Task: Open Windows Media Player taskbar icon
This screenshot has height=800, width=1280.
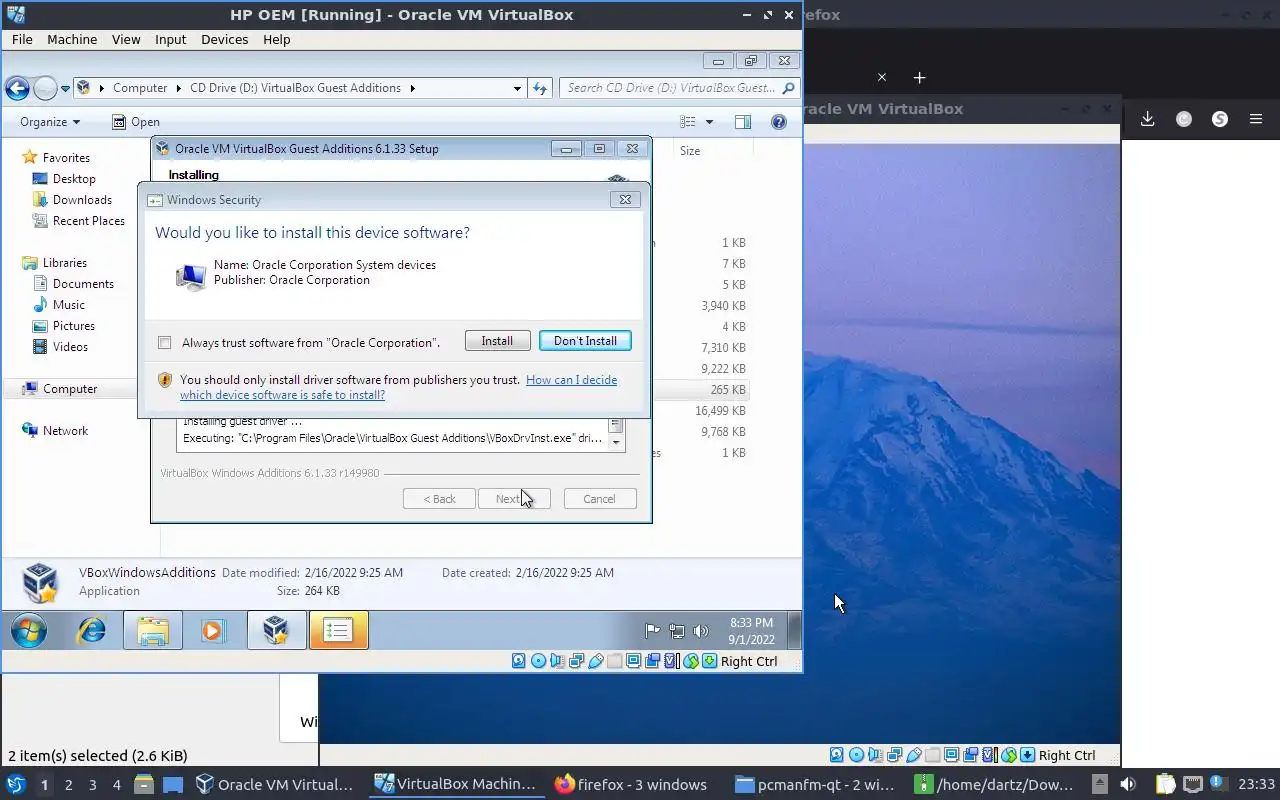Action: click(x=212, y=631)
